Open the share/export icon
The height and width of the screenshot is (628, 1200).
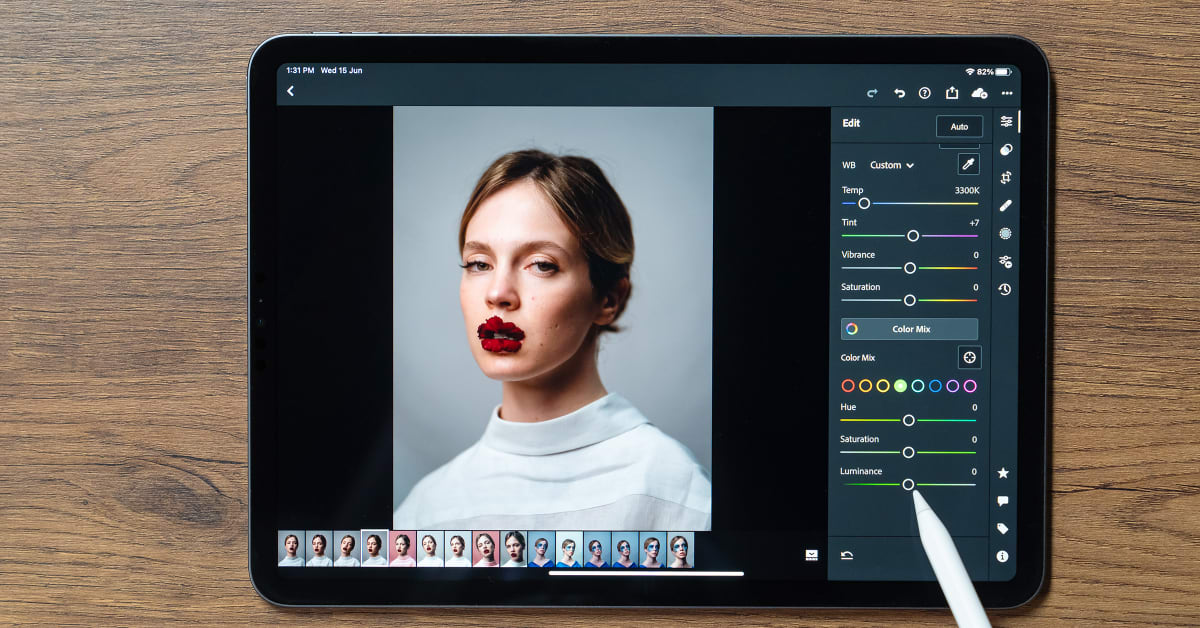pyautogui.click(x=952, y=93)
